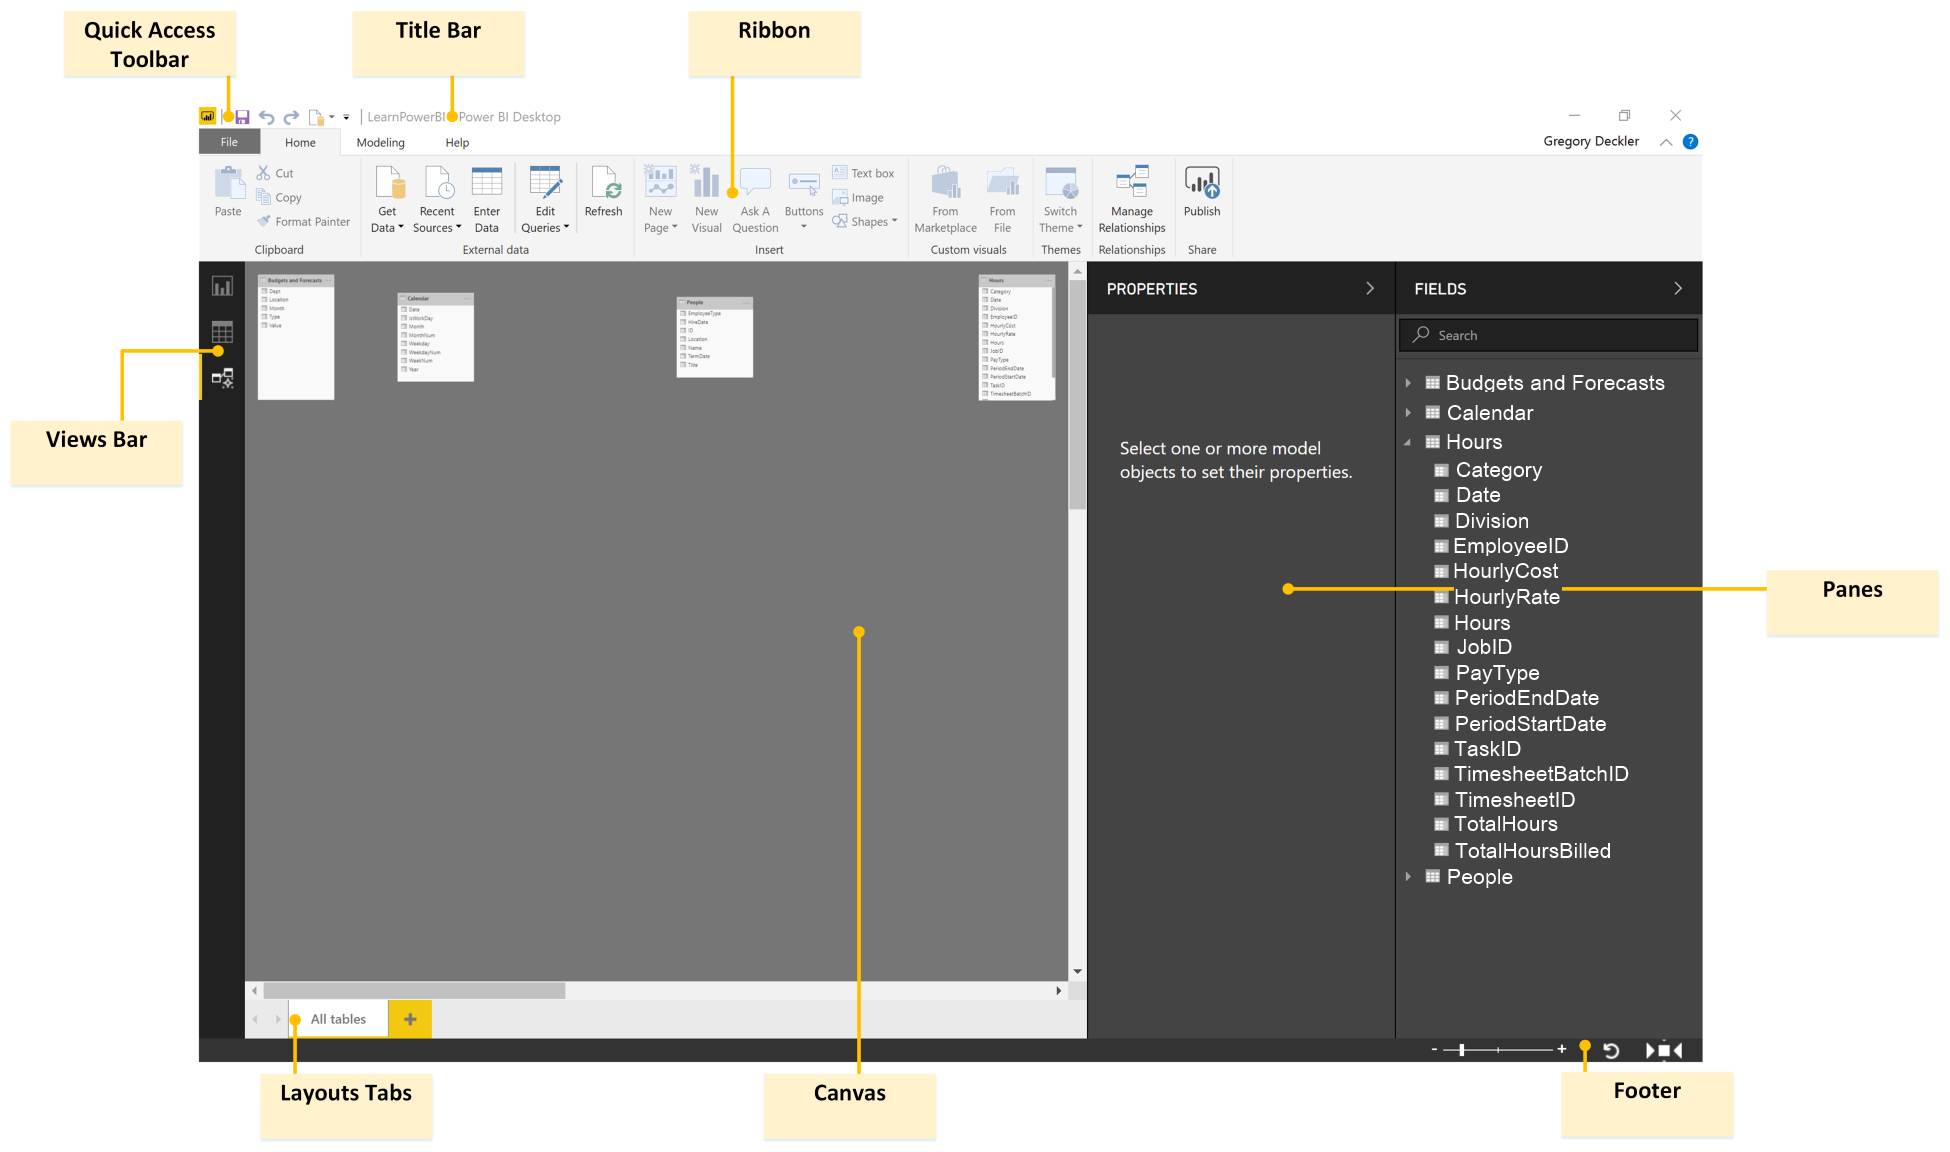Expand the People table in Fields

(x=1408, y=877)
